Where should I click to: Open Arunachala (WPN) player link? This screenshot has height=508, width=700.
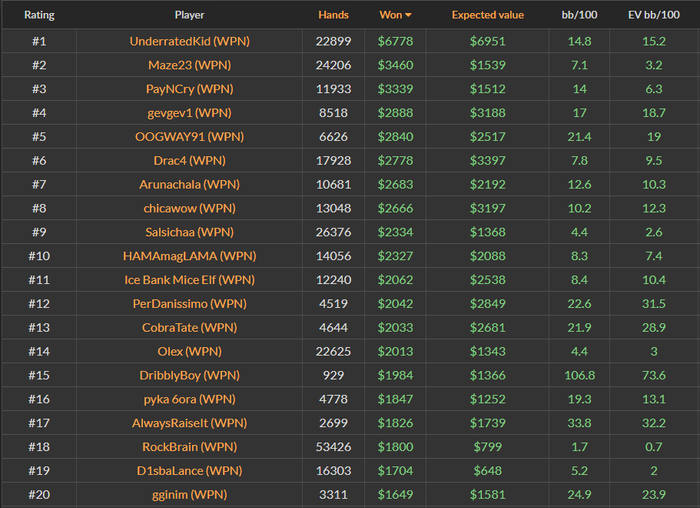coord(189,184)
